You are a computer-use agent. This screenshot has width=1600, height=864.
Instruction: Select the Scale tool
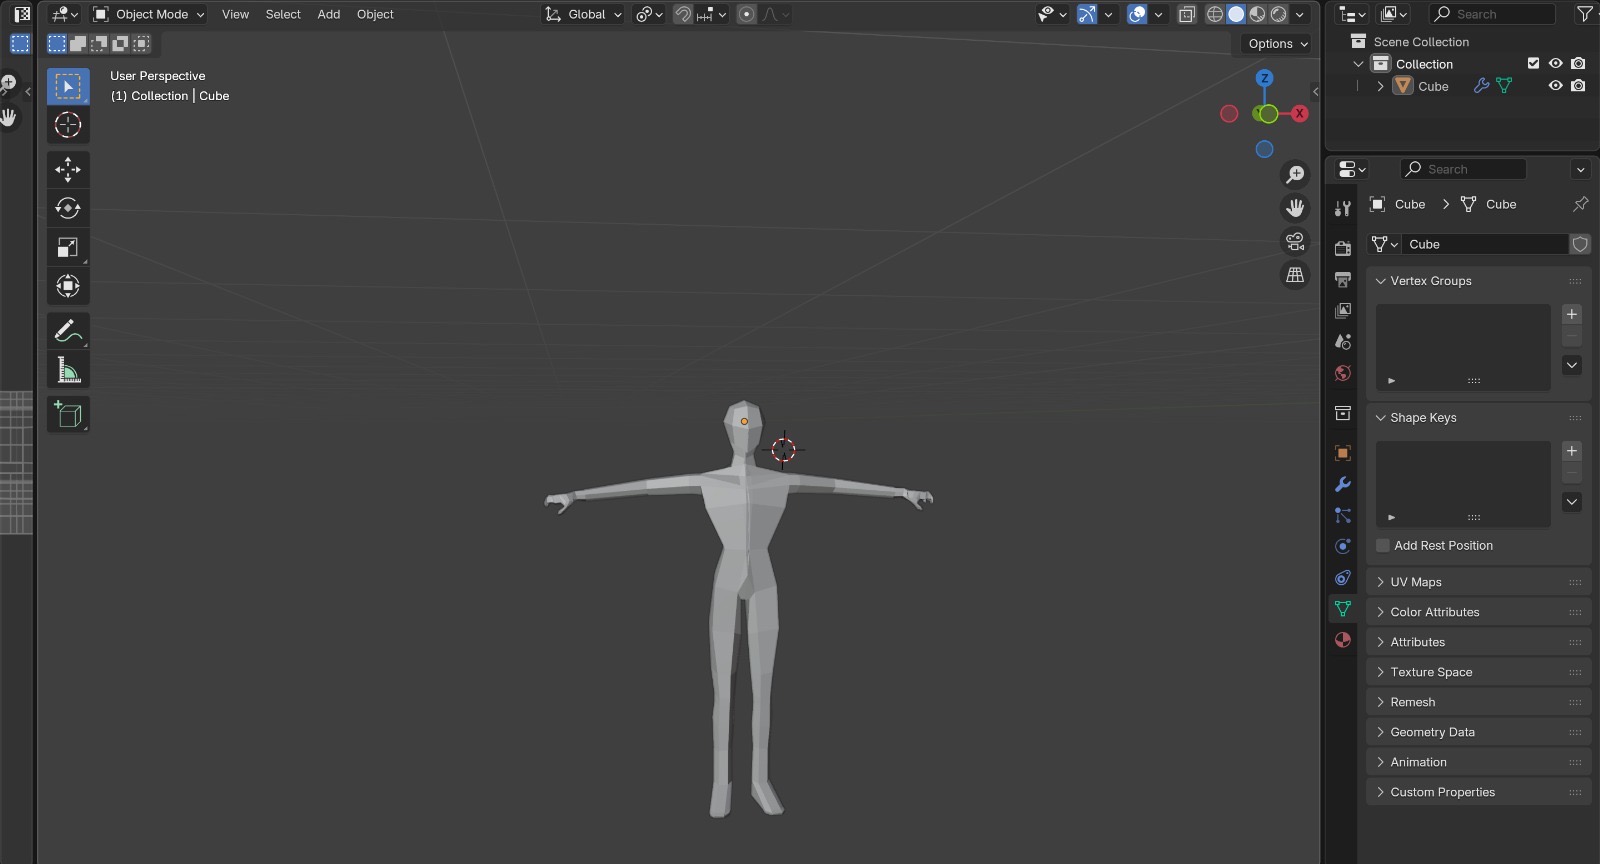tap(68, 247)
